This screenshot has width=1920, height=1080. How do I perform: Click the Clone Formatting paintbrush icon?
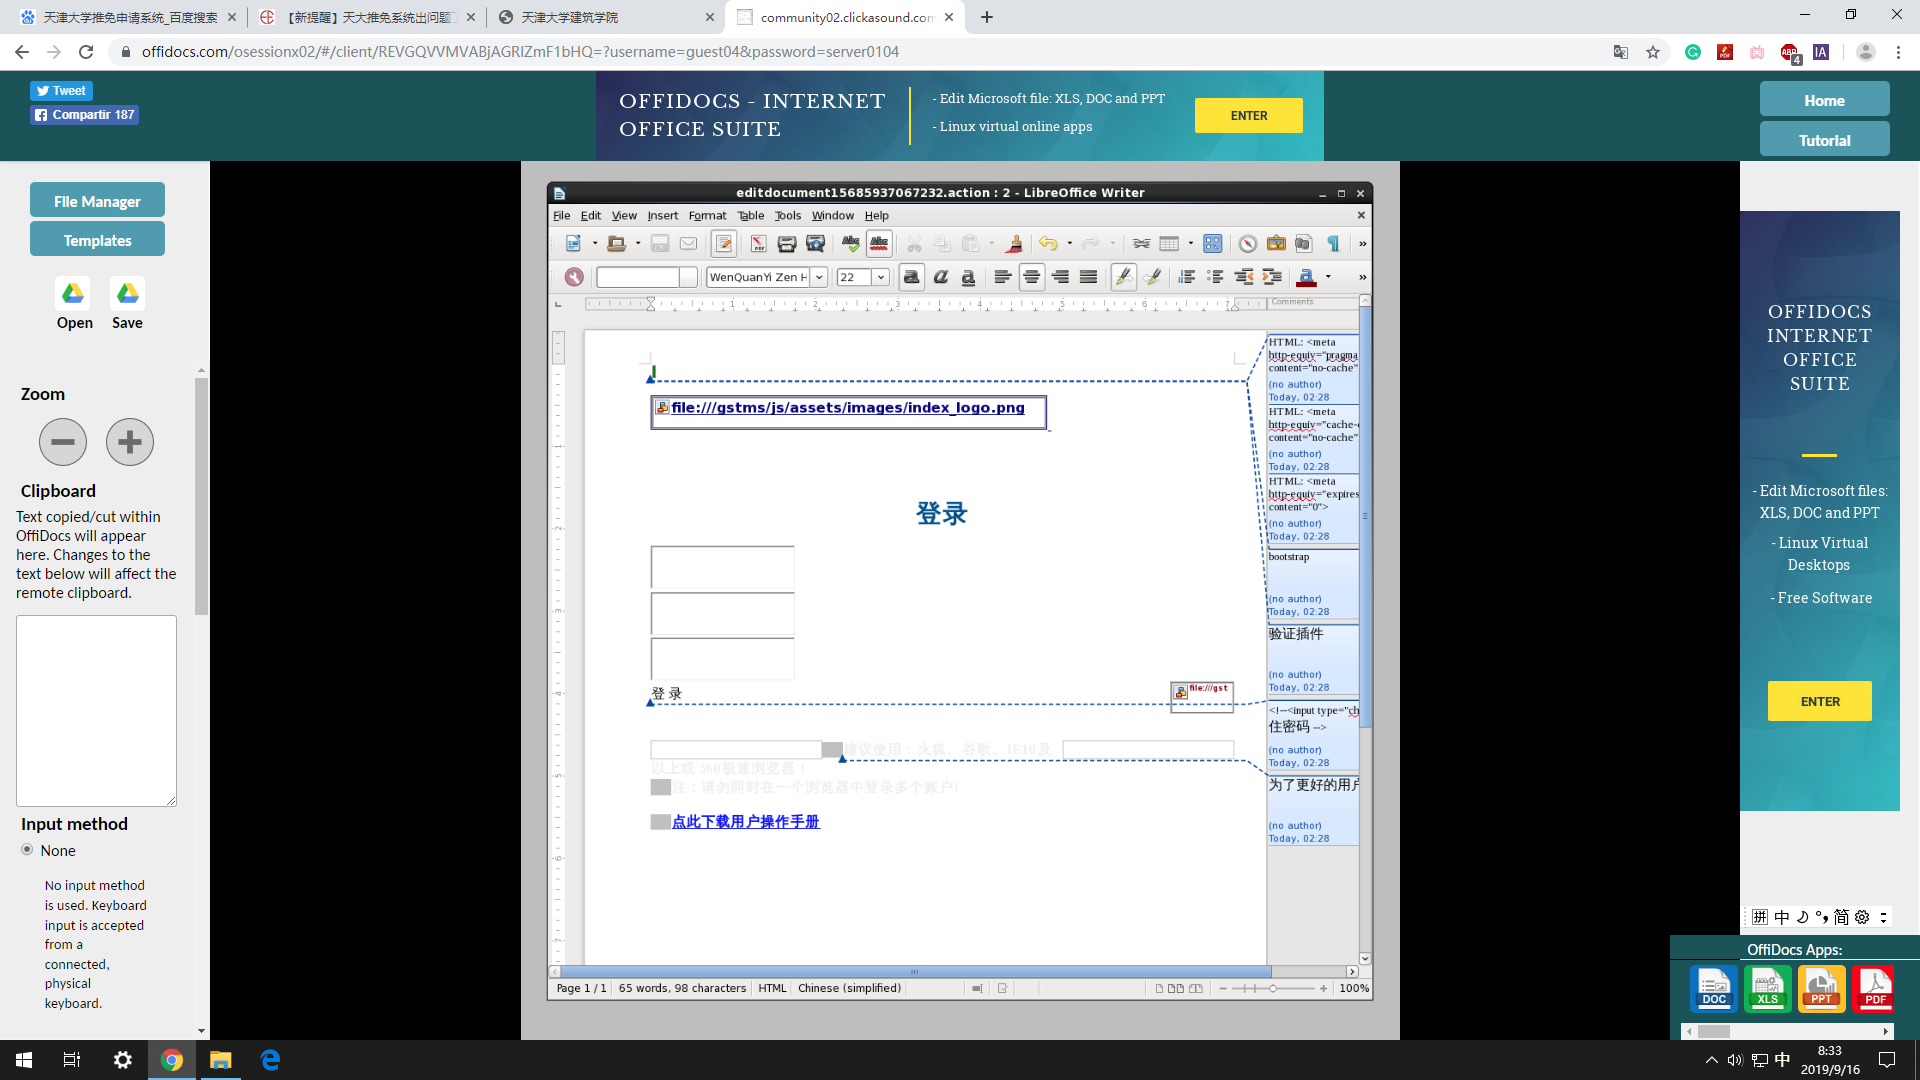click(1014, 244)
